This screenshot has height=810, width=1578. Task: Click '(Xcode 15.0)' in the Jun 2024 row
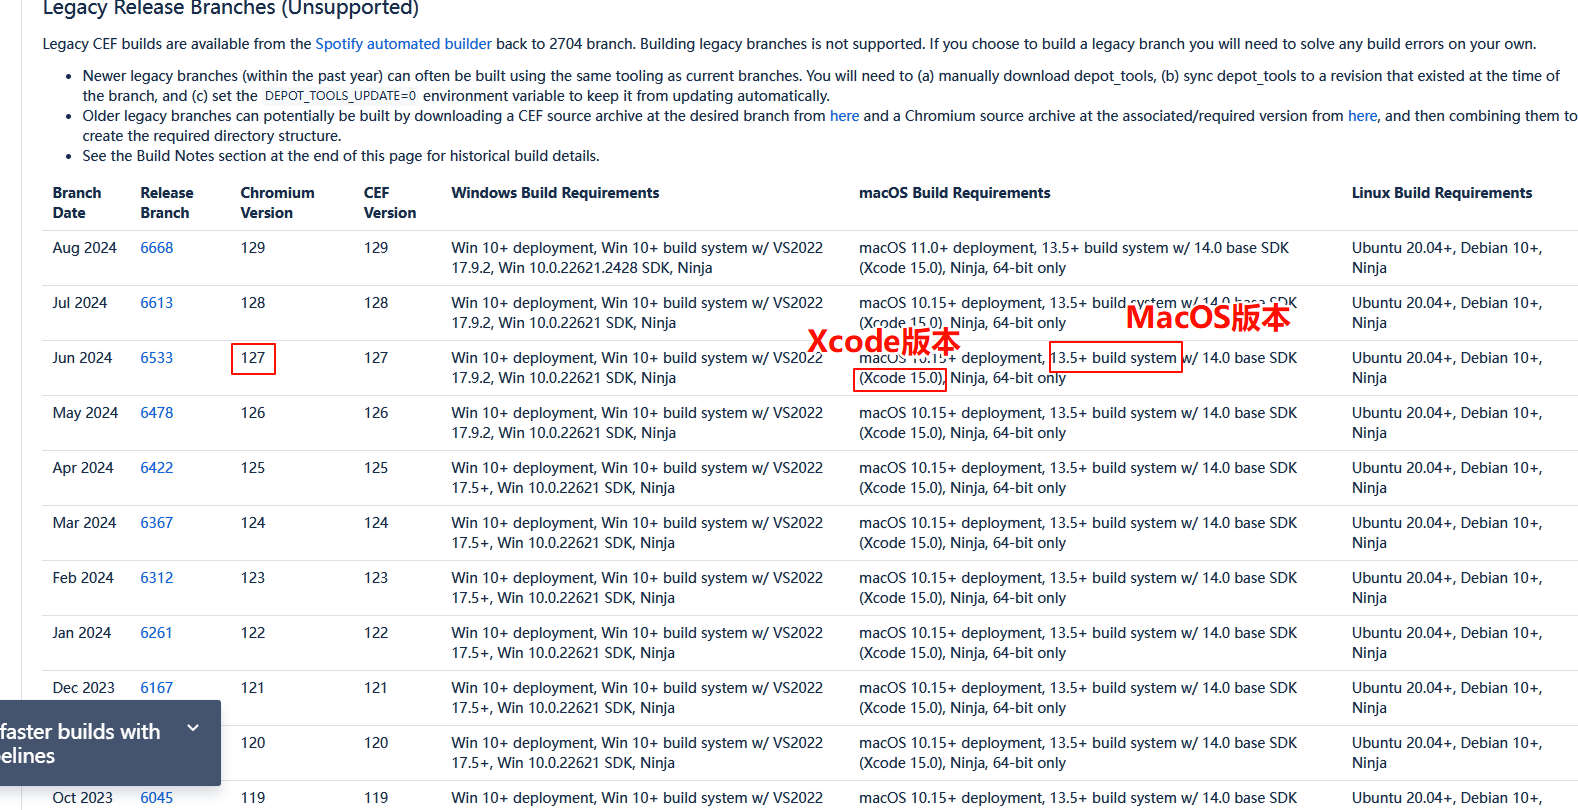click(x=901, y=378)
